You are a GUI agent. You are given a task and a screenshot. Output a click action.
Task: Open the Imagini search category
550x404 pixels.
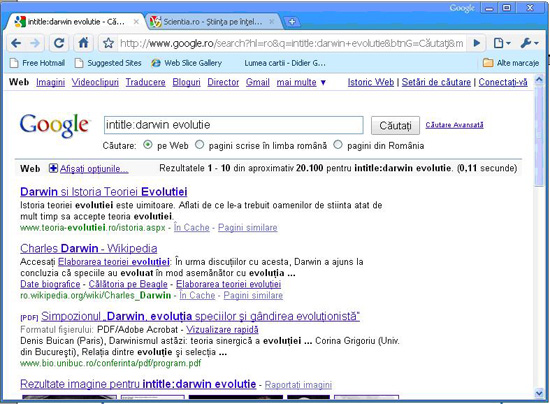pyautogui.click(x=51, y=82)
